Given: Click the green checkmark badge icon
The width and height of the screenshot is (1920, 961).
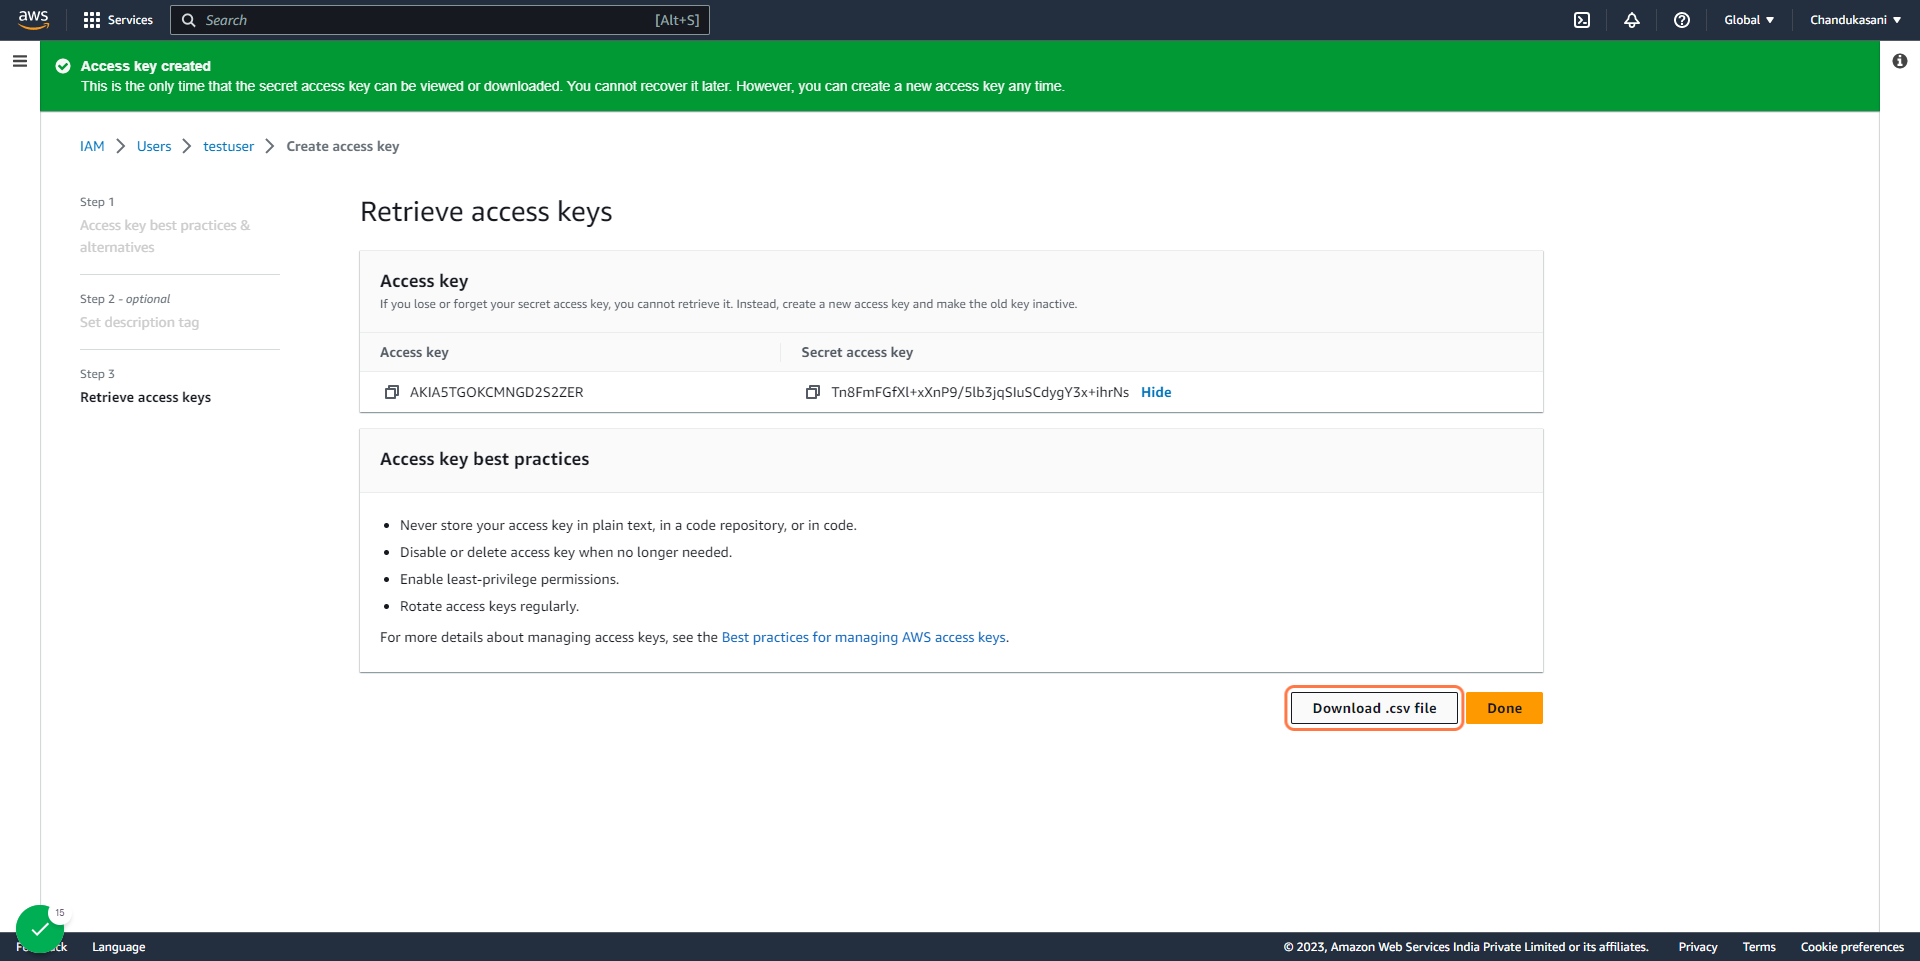Looking at the screenshot, I should (40, 929).
